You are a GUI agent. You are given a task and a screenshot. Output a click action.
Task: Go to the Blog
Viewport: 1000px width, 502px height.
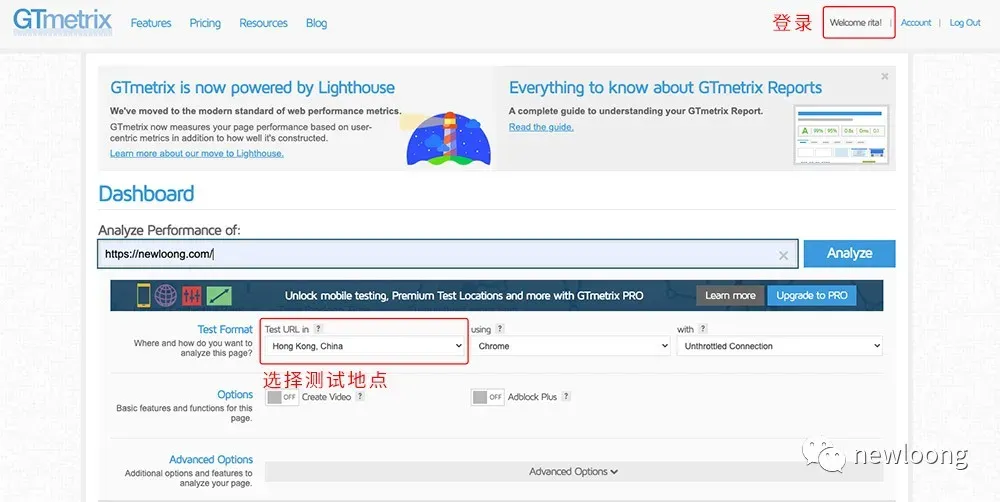316,23
